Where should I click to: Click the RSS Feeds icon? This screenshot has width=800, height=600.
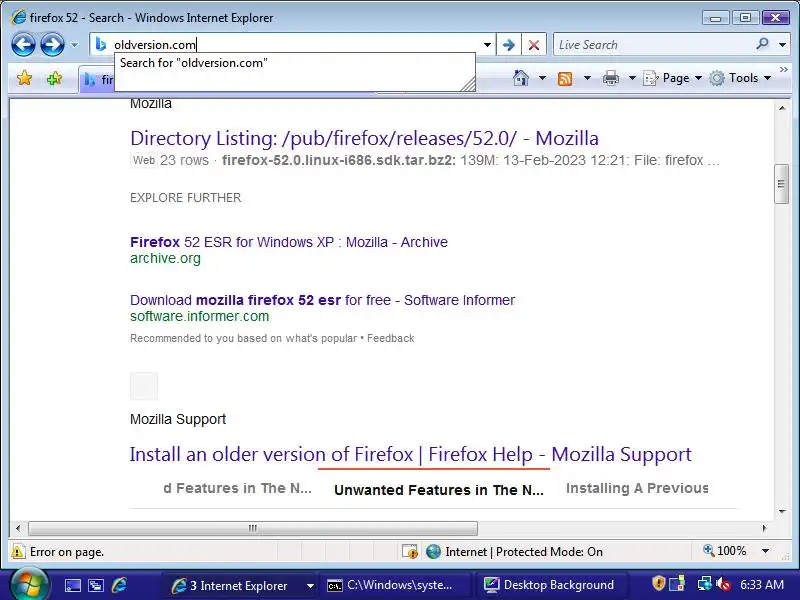pyautogui.click(x=565, y=79)
